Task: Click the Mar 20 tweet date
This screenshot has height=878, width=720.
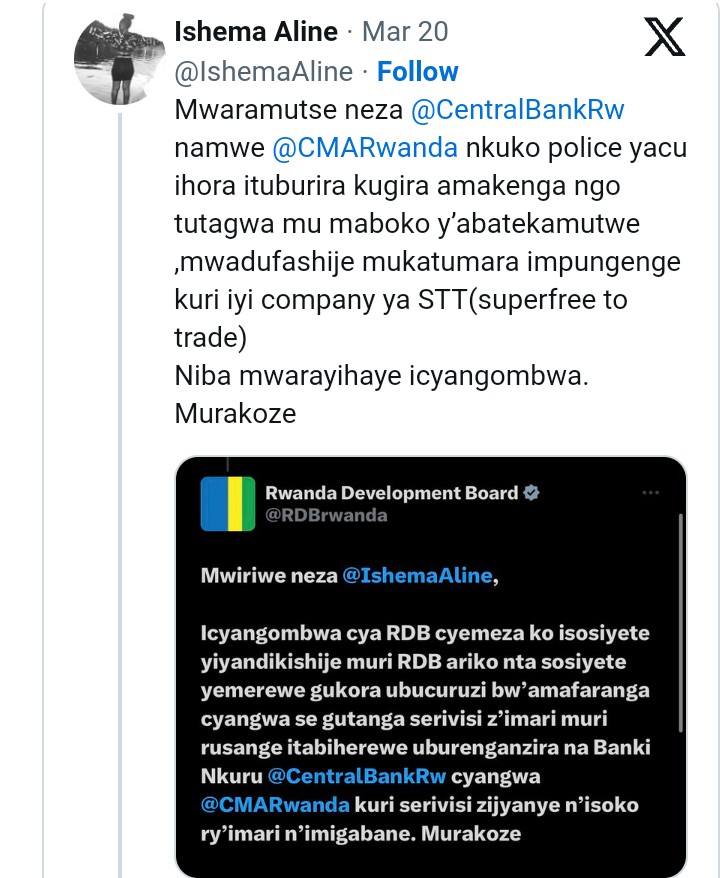Action: [404, 31]
